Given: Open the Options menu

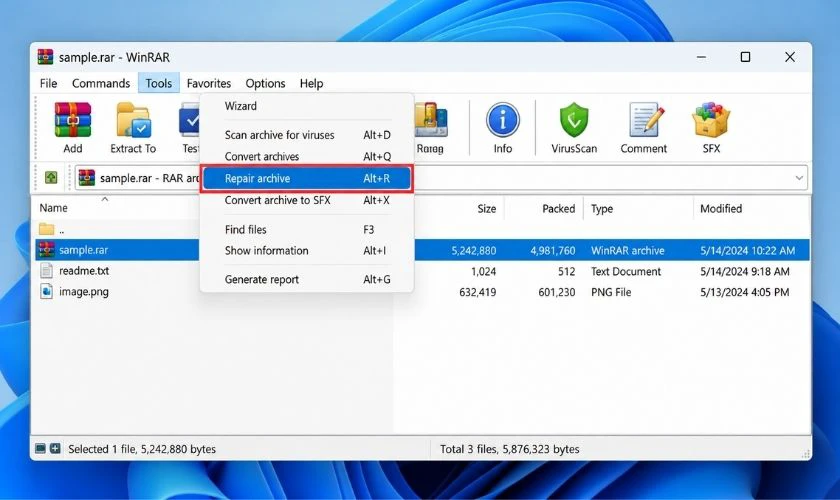Looking at the screenshot, I should tap(265, 84).
